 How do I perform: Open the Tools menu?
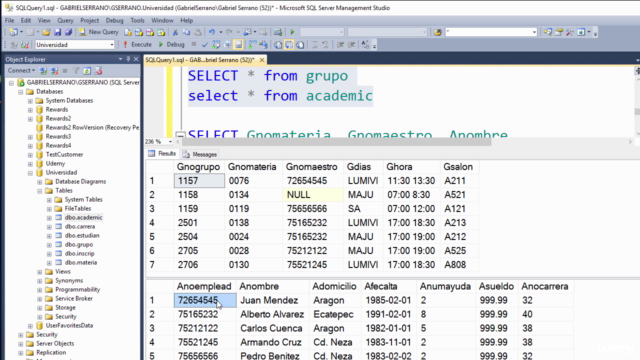coord(137,20)
